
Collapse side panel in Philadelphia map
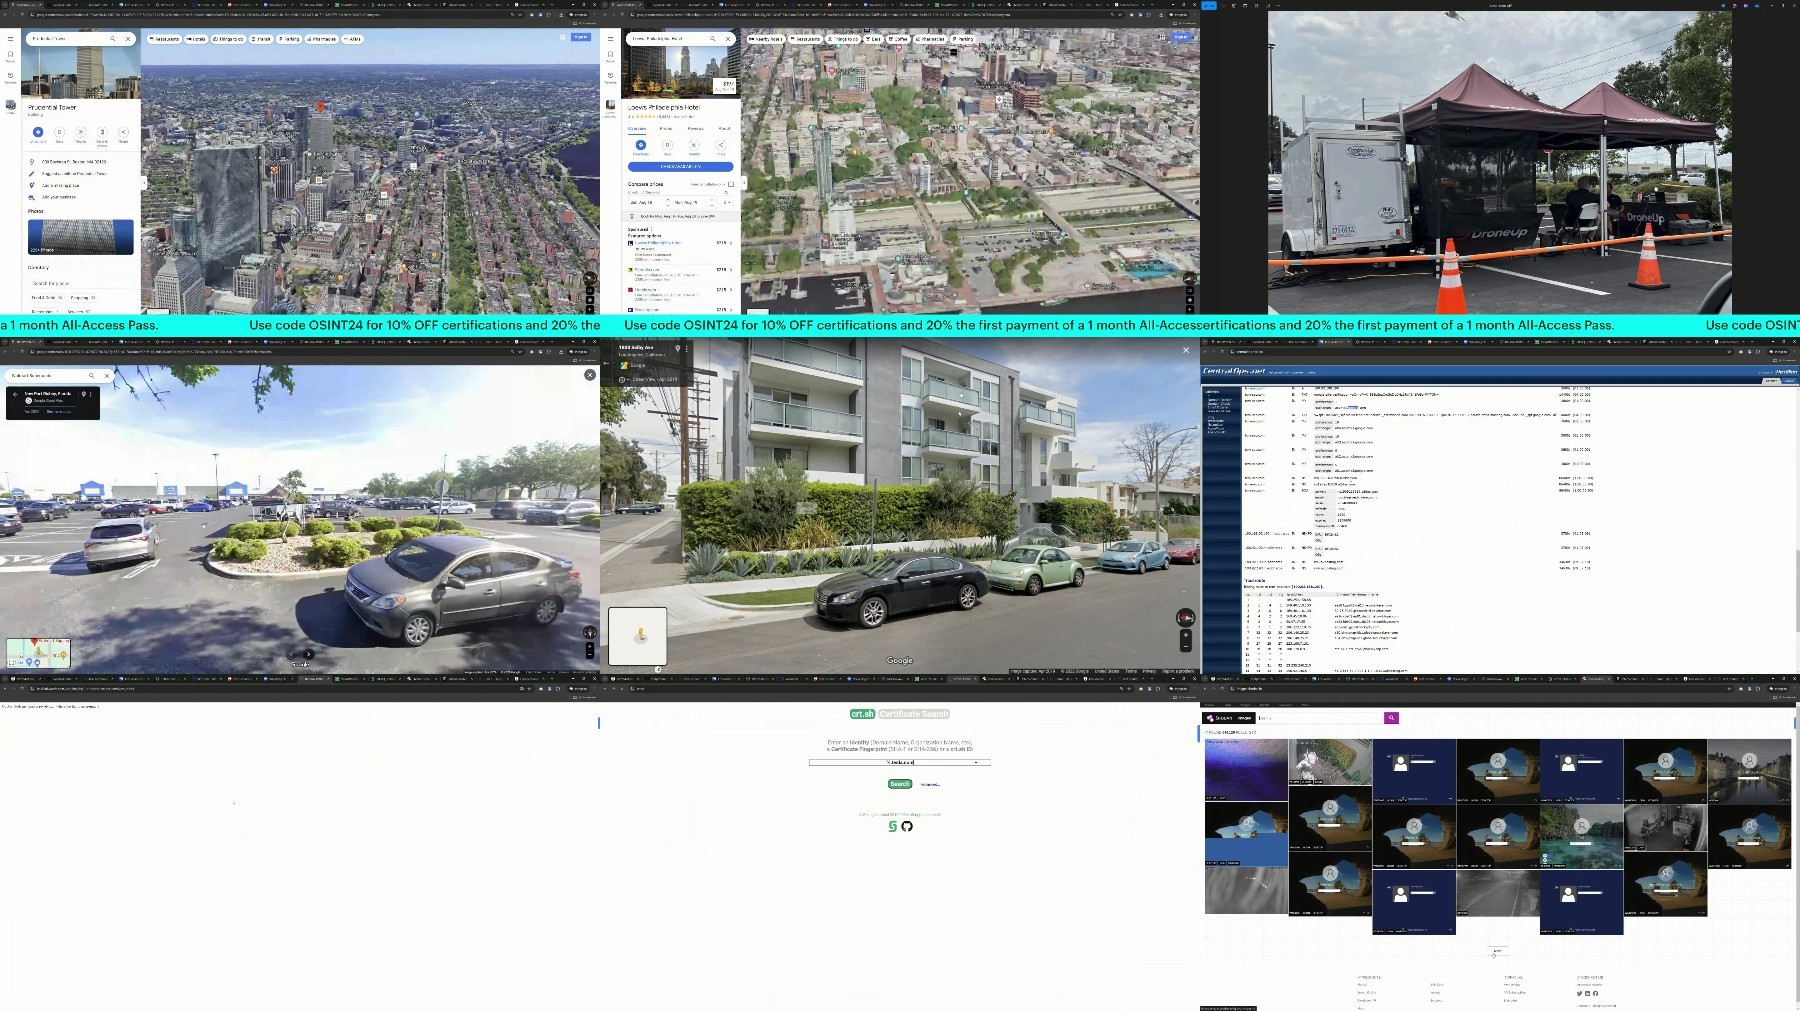744,183
